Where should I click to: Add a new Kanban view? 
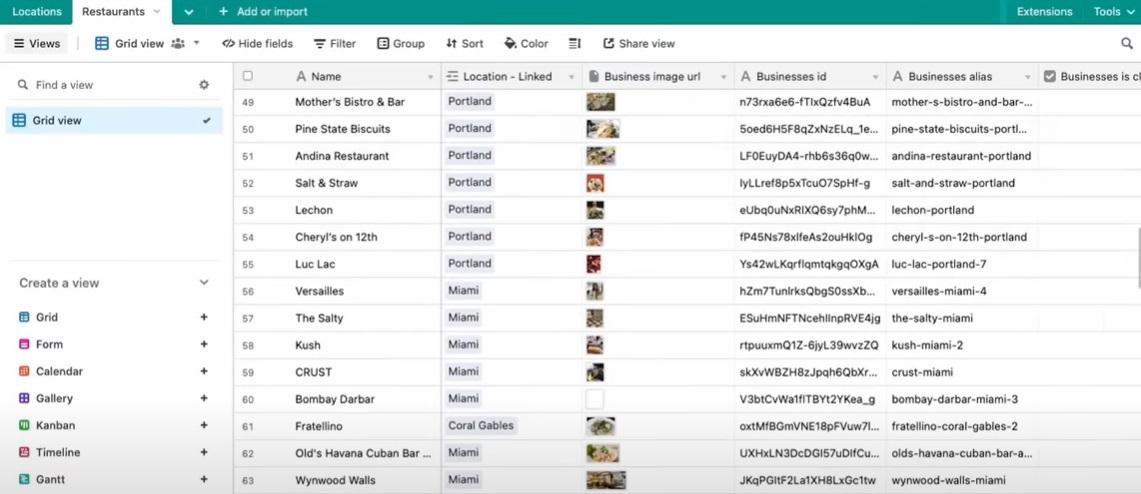204,425
